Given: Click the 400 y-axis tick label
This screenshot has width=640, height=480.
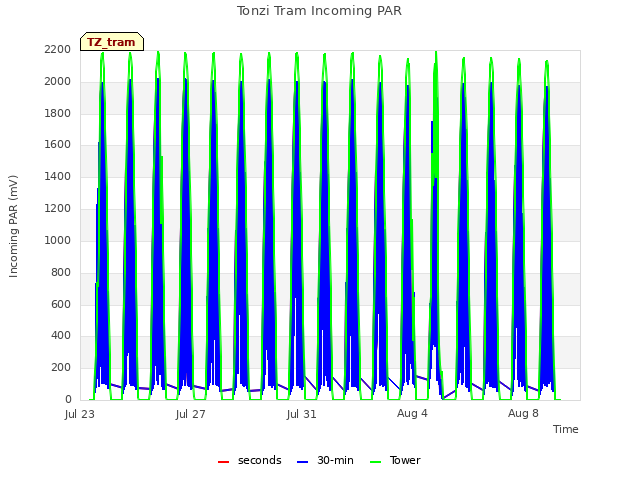Looking at the screenshot, I should coord(61,336).
